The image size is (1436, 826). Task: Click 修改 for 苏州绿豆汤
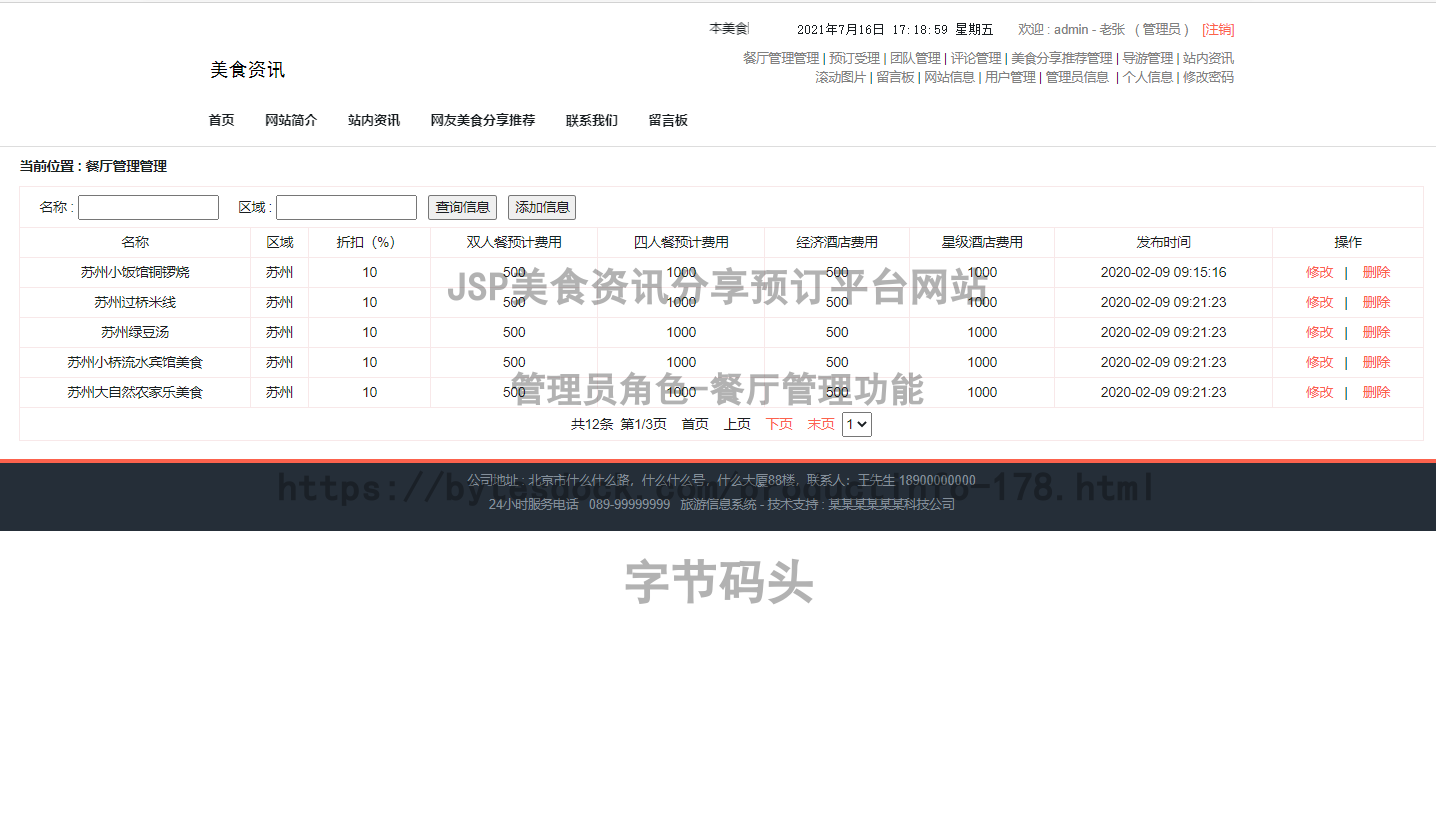click(1319, 332)
